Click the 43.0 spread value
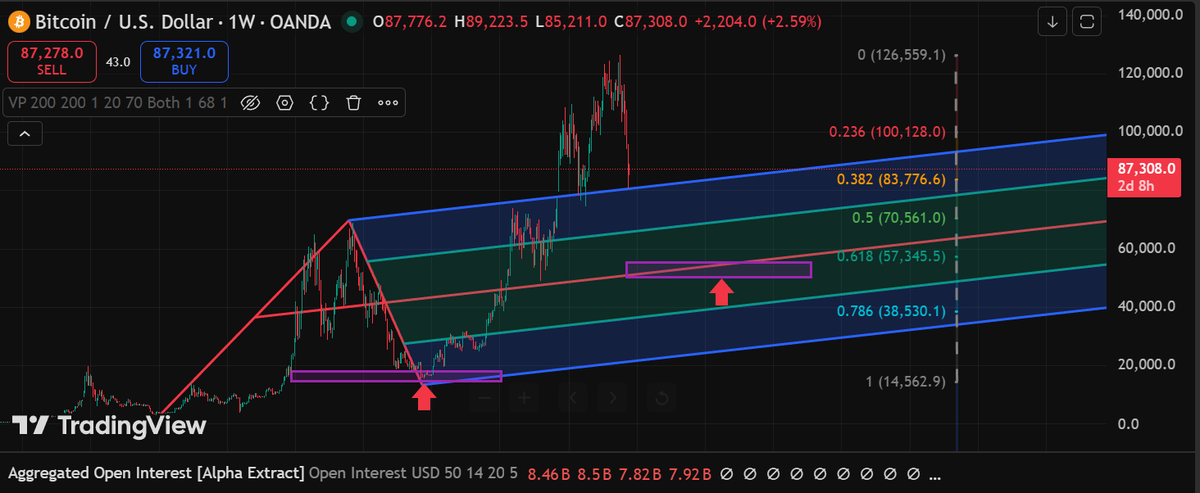Image resolution: width=1200 pixels, height=493 pixels. click(118, 62)
